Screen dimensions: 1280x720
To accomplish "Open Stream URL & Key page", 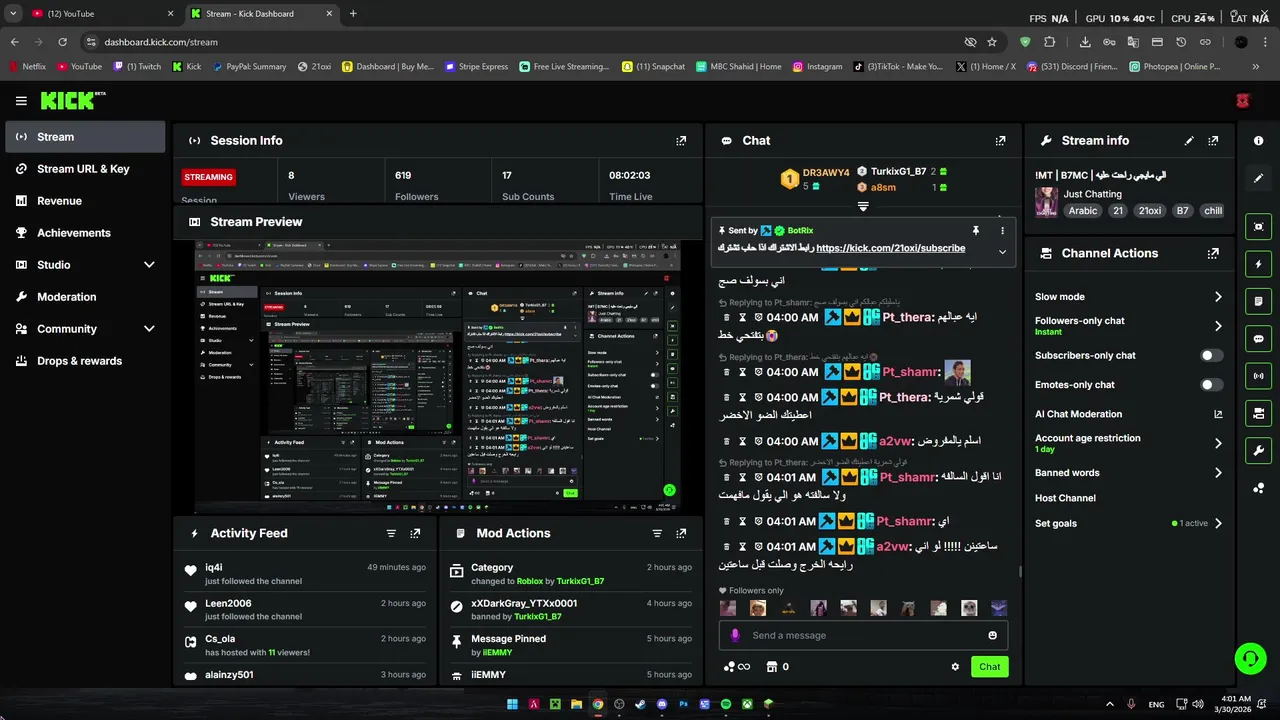I will click(85, 169).
